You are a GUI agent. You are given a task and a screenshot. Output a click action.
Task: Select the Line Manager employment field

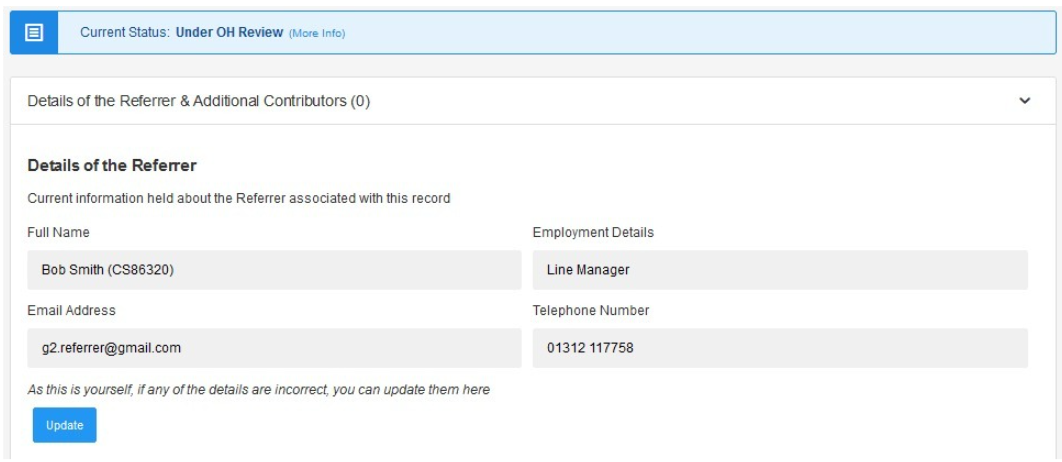point(780,270)
